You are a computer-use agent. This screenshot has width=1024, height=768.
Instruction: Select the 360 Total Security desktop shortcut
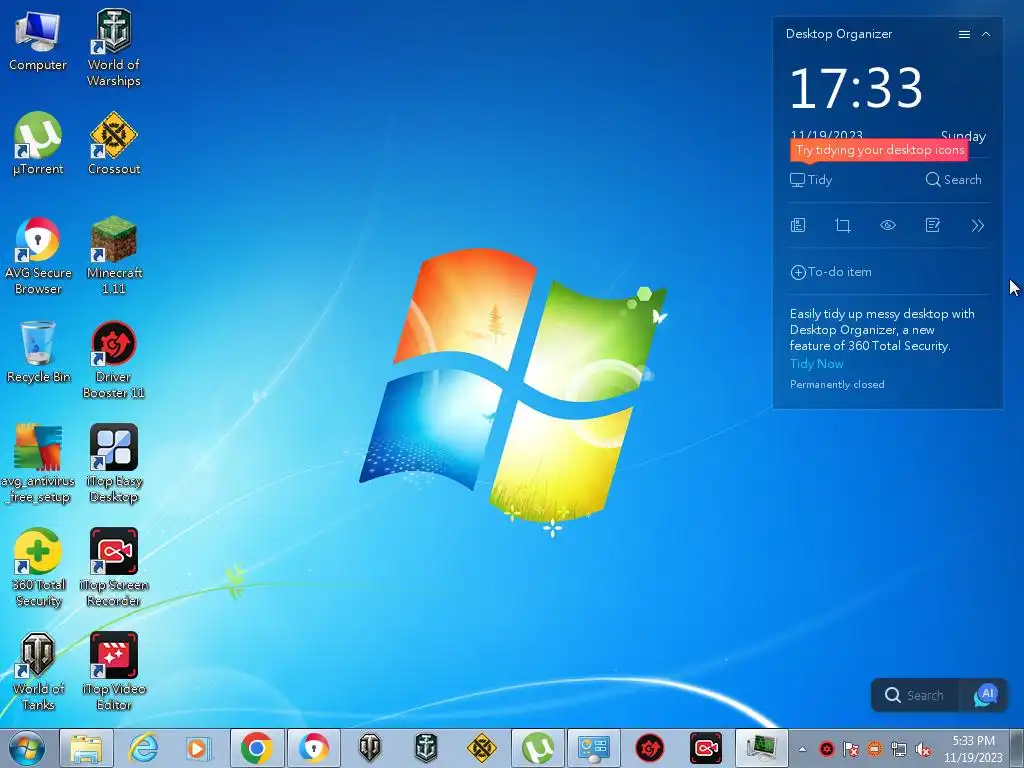[38, 568]
